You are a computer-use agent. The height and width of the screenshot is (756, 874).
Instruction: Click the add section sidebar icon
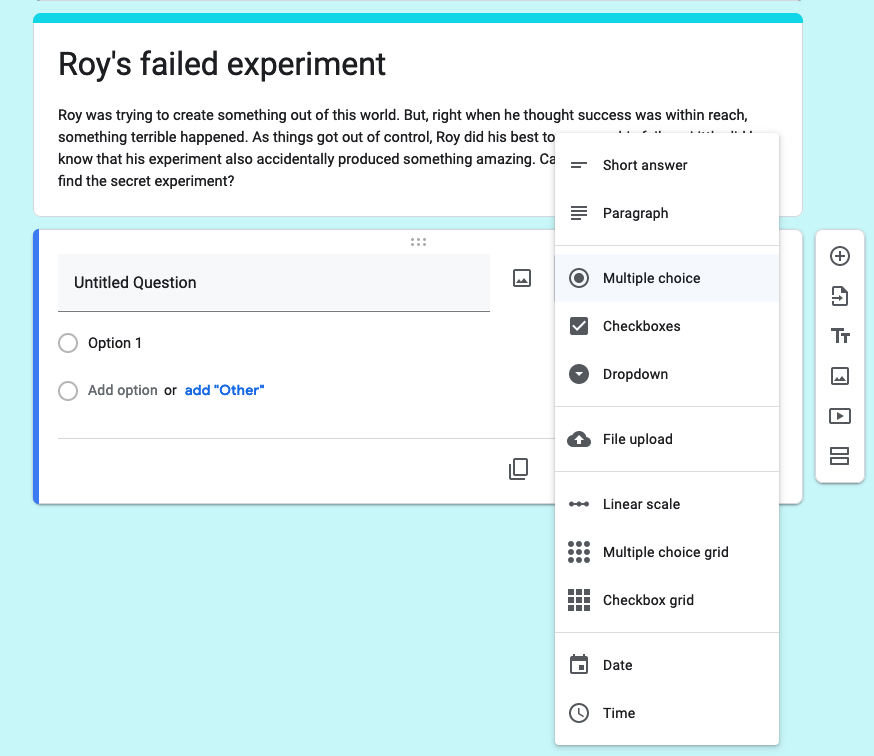[x=840, y=456]
